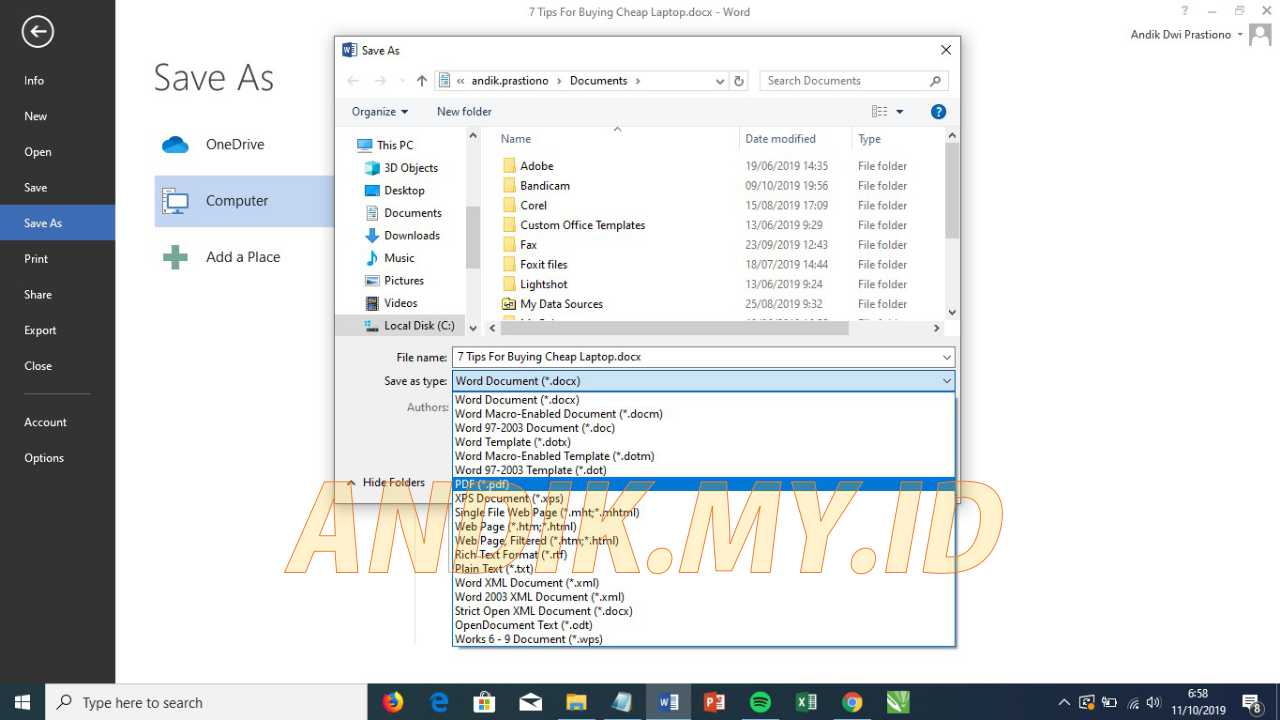Refresh the Documents folder listing
The width and height of the screenshot is (1280, 720).
point(739,81)
